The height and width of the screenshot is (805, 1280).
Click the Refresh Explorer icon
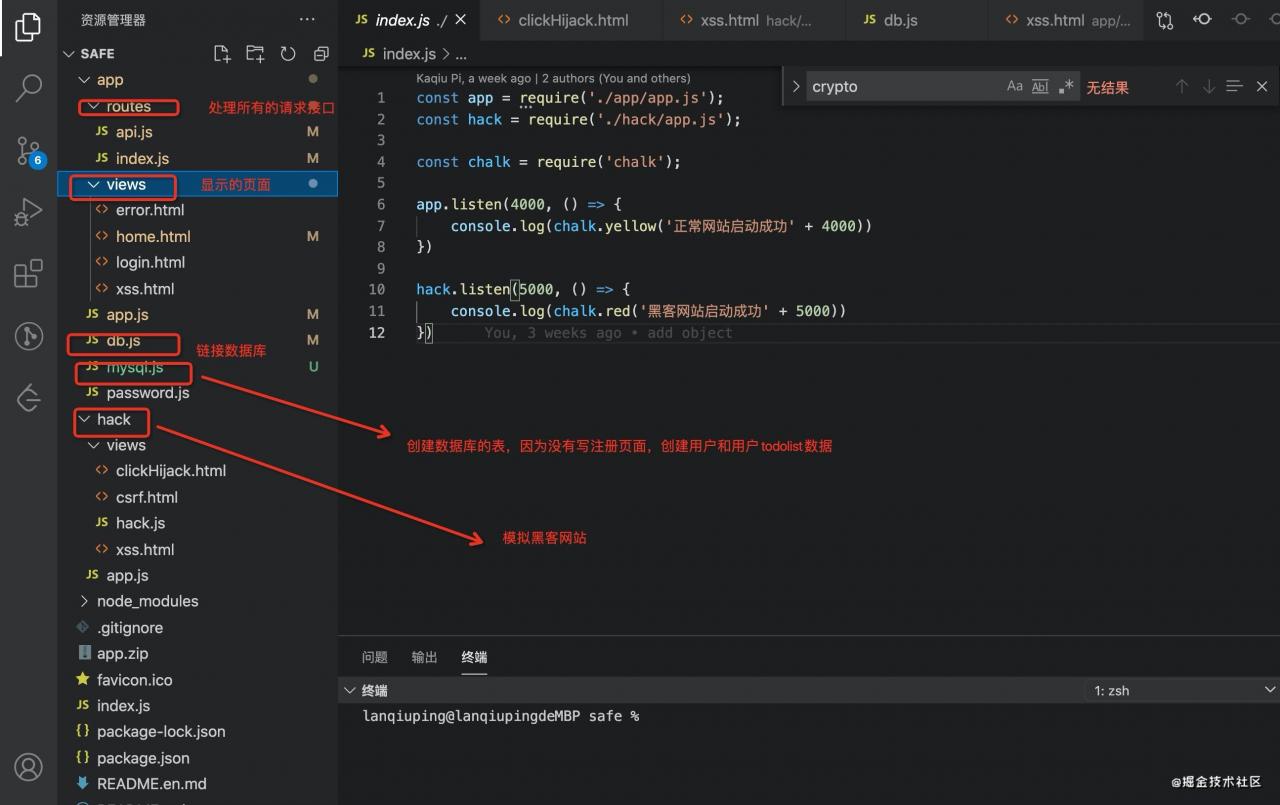(288, 54)
